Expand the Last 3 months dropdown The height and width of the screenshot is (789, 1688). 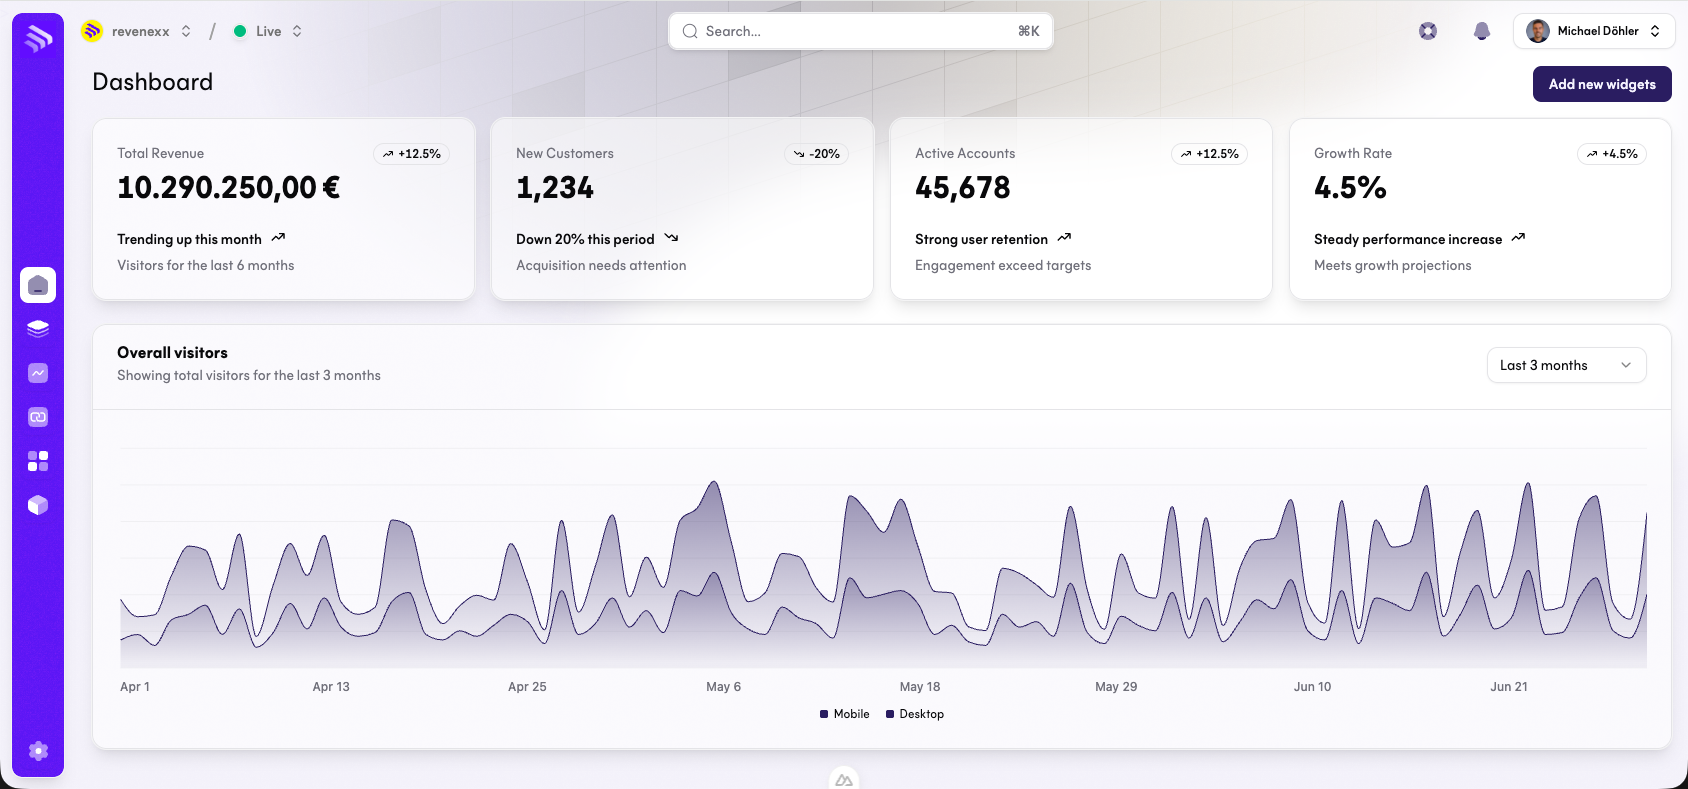(x=1566, y=365)
